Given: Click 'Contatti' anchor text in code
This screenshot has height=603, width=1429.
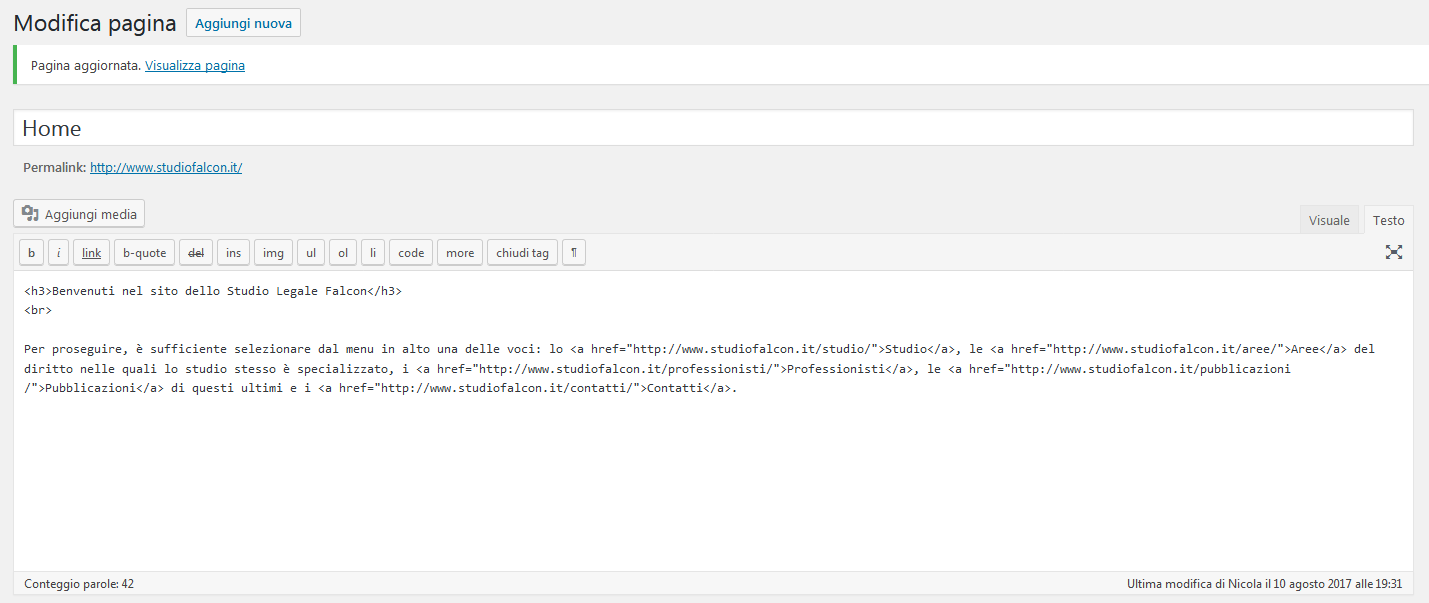Looking at the screenshot, I should tap(675, 389).
